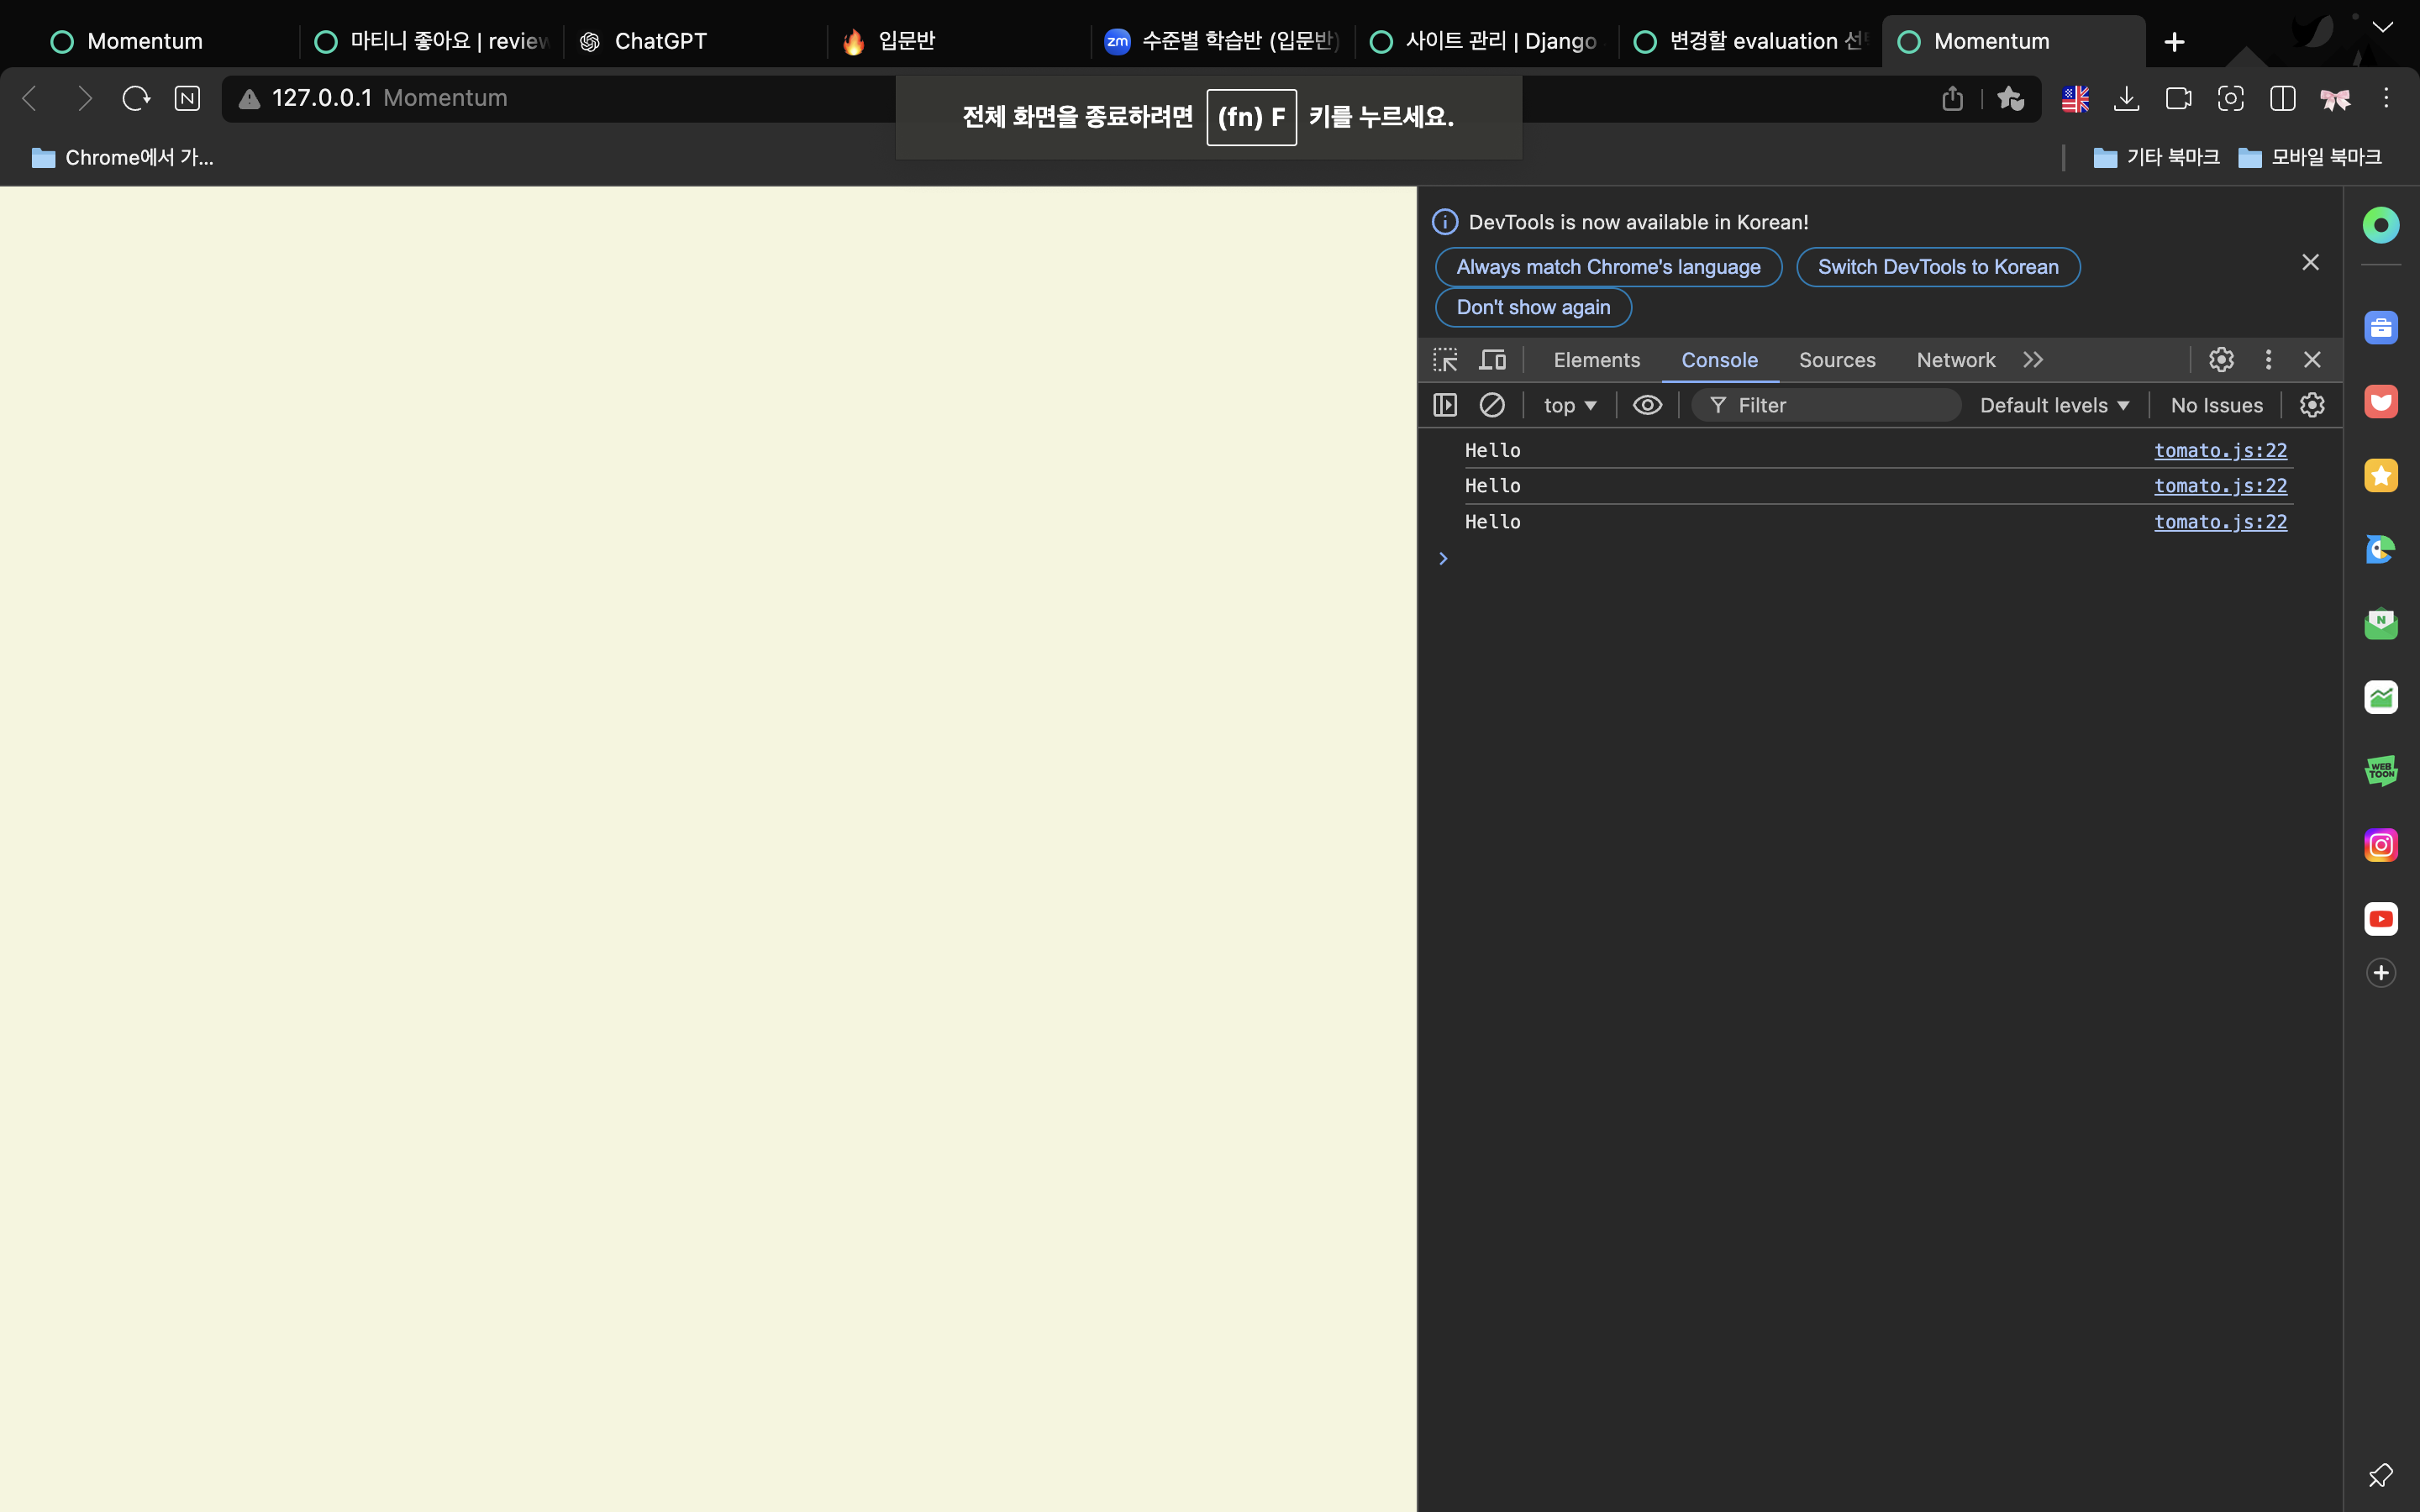
Task: Expand the top frame context dropdown
Action: [x=1566, y=406]
